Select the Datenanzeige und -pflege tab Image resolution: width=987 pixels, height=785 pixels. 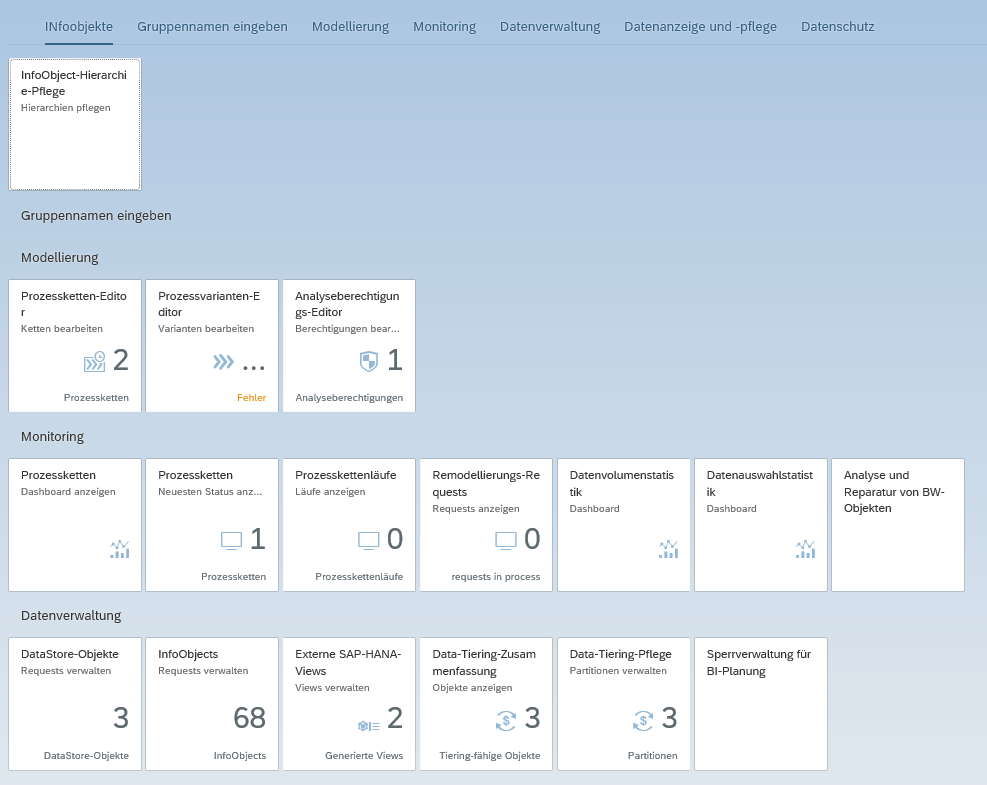700,26
